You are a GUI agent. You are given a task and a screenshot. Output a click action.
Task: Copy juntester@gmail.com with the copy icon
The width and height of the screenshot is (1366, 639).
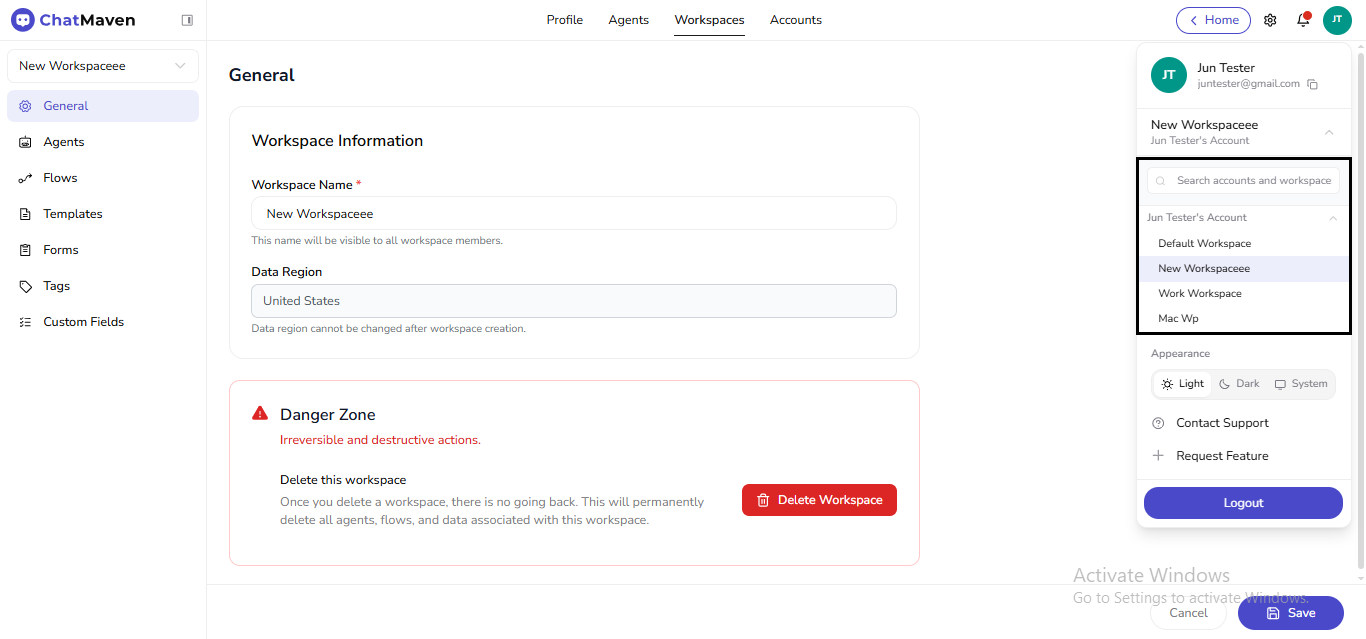[x=1313, y=84]
